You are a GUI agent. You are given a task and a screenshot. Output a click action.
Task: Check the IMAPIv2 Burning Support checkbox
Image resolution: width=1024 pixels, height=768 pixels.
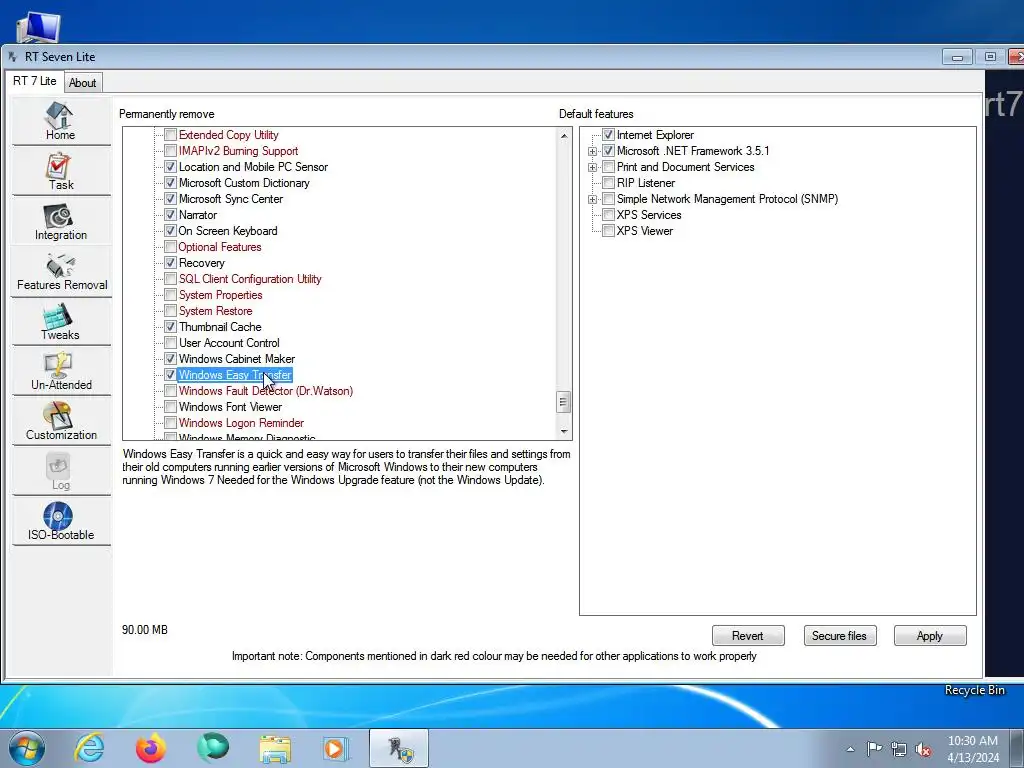(x=170, y=151)
